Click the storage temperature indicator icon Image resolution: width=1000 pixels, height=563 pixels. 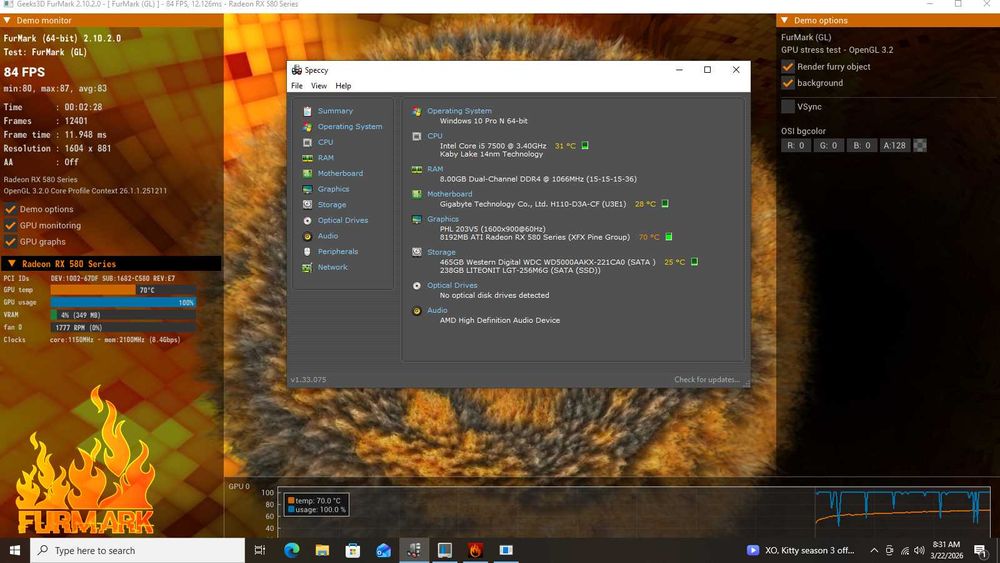point(695,261)
